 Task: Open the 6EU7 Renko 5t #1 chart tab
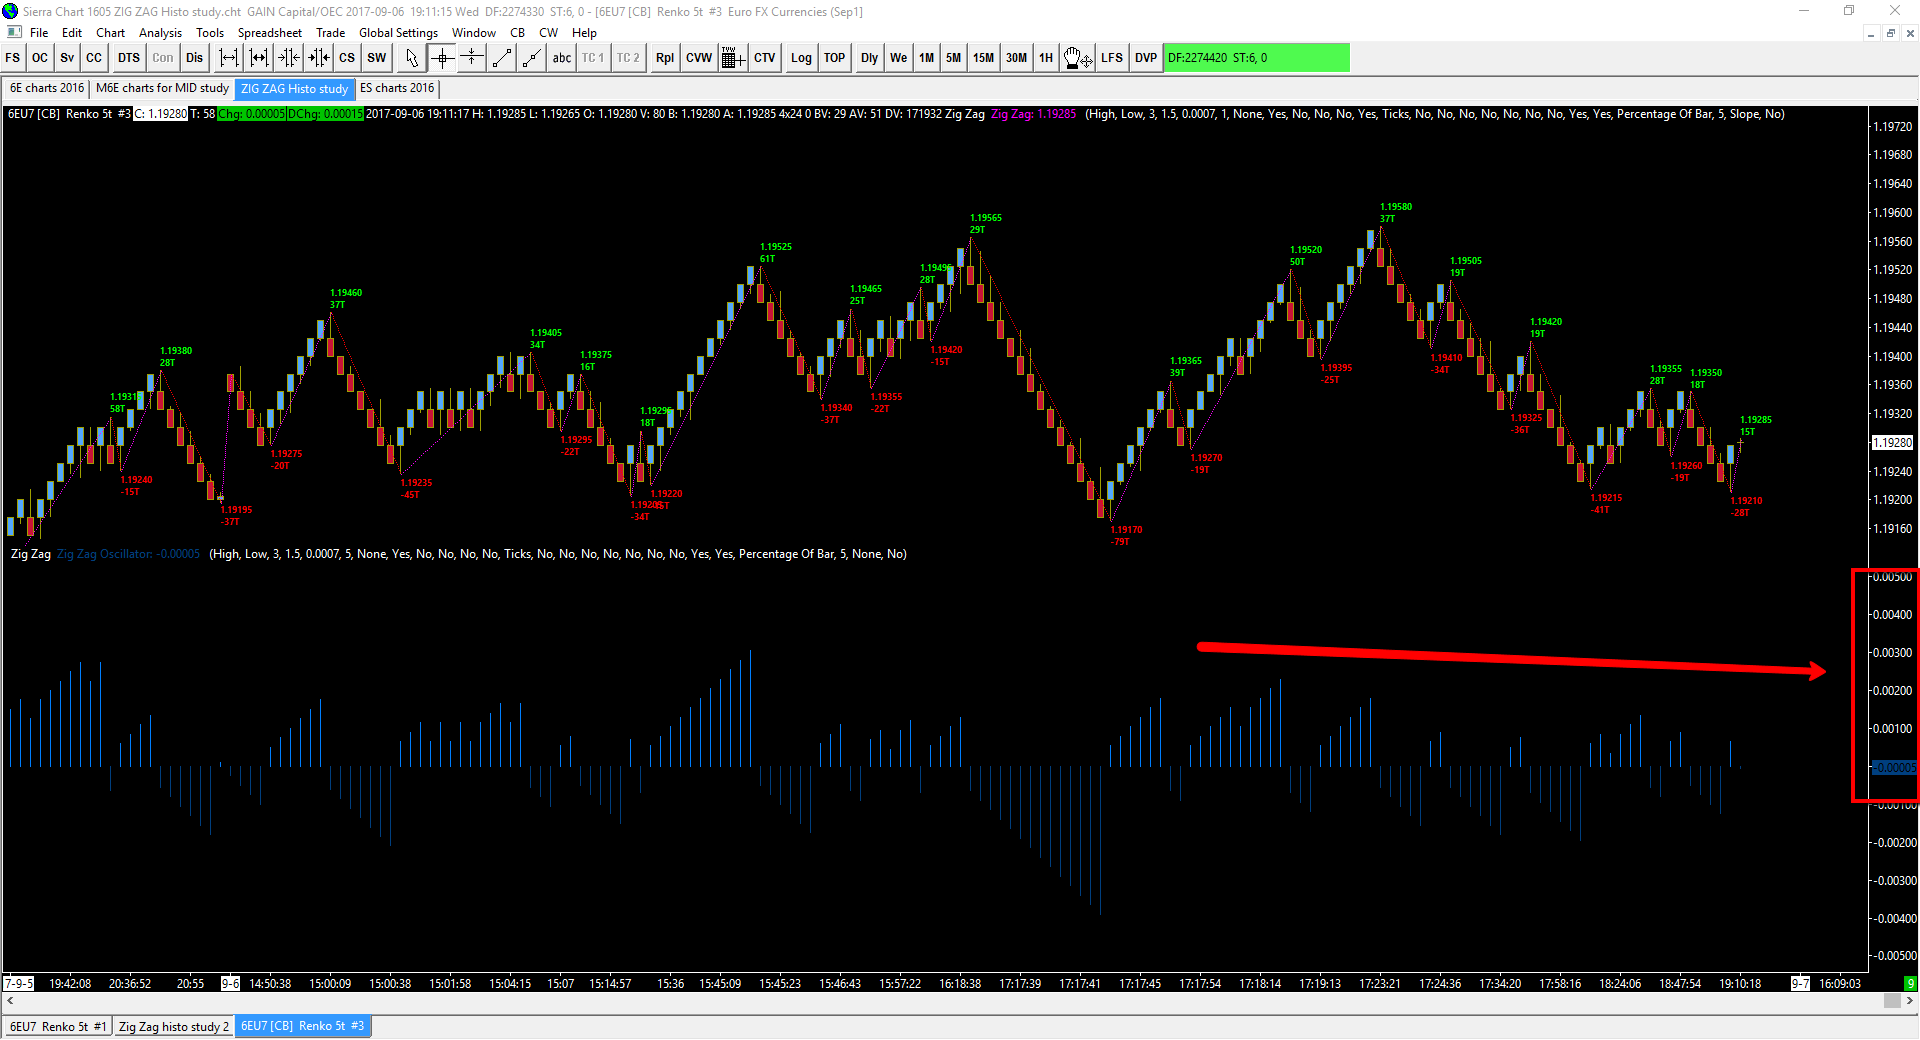[58, 1027]
